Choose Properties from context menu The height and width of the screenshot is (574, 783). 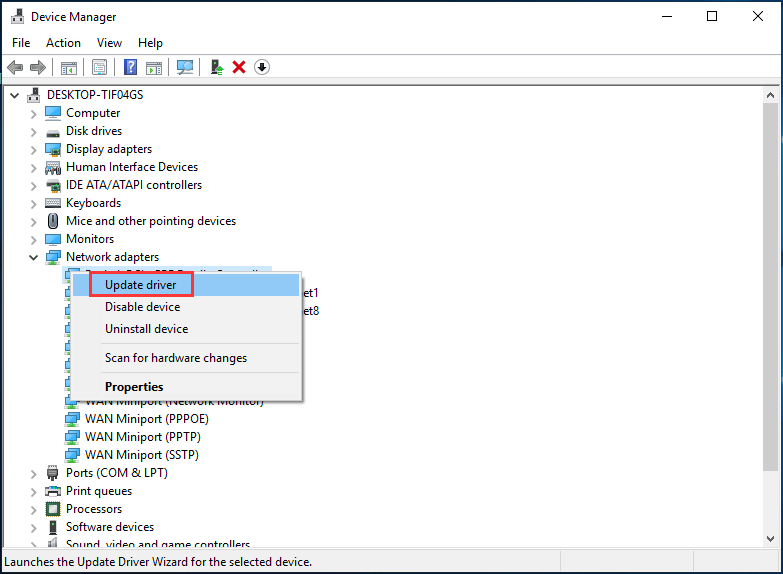(186, 387)
